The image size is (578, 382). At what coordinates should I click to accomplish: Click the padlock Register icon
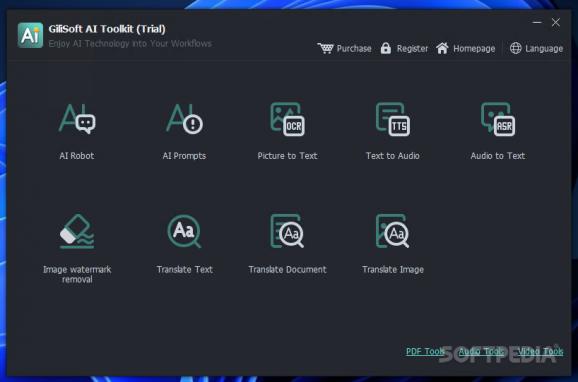(386, 48)
